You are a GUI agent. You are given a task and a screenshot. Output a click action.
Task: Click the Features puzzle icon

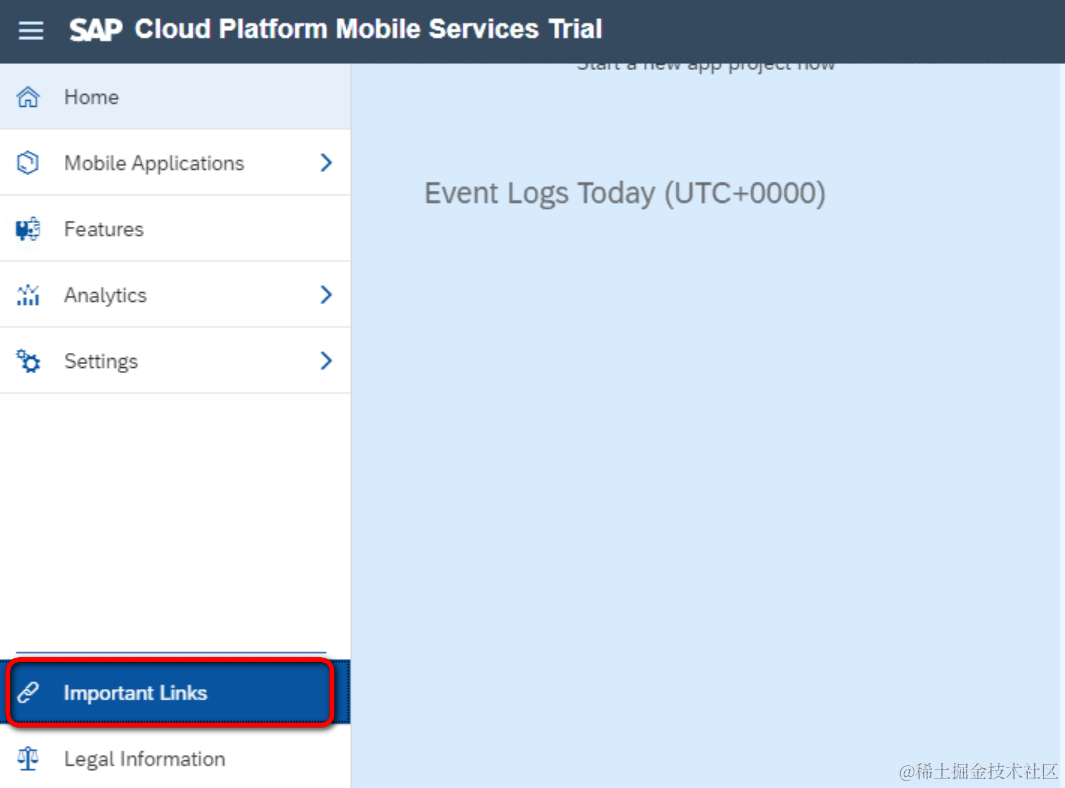pyautogui.click(x=28, y=229)
